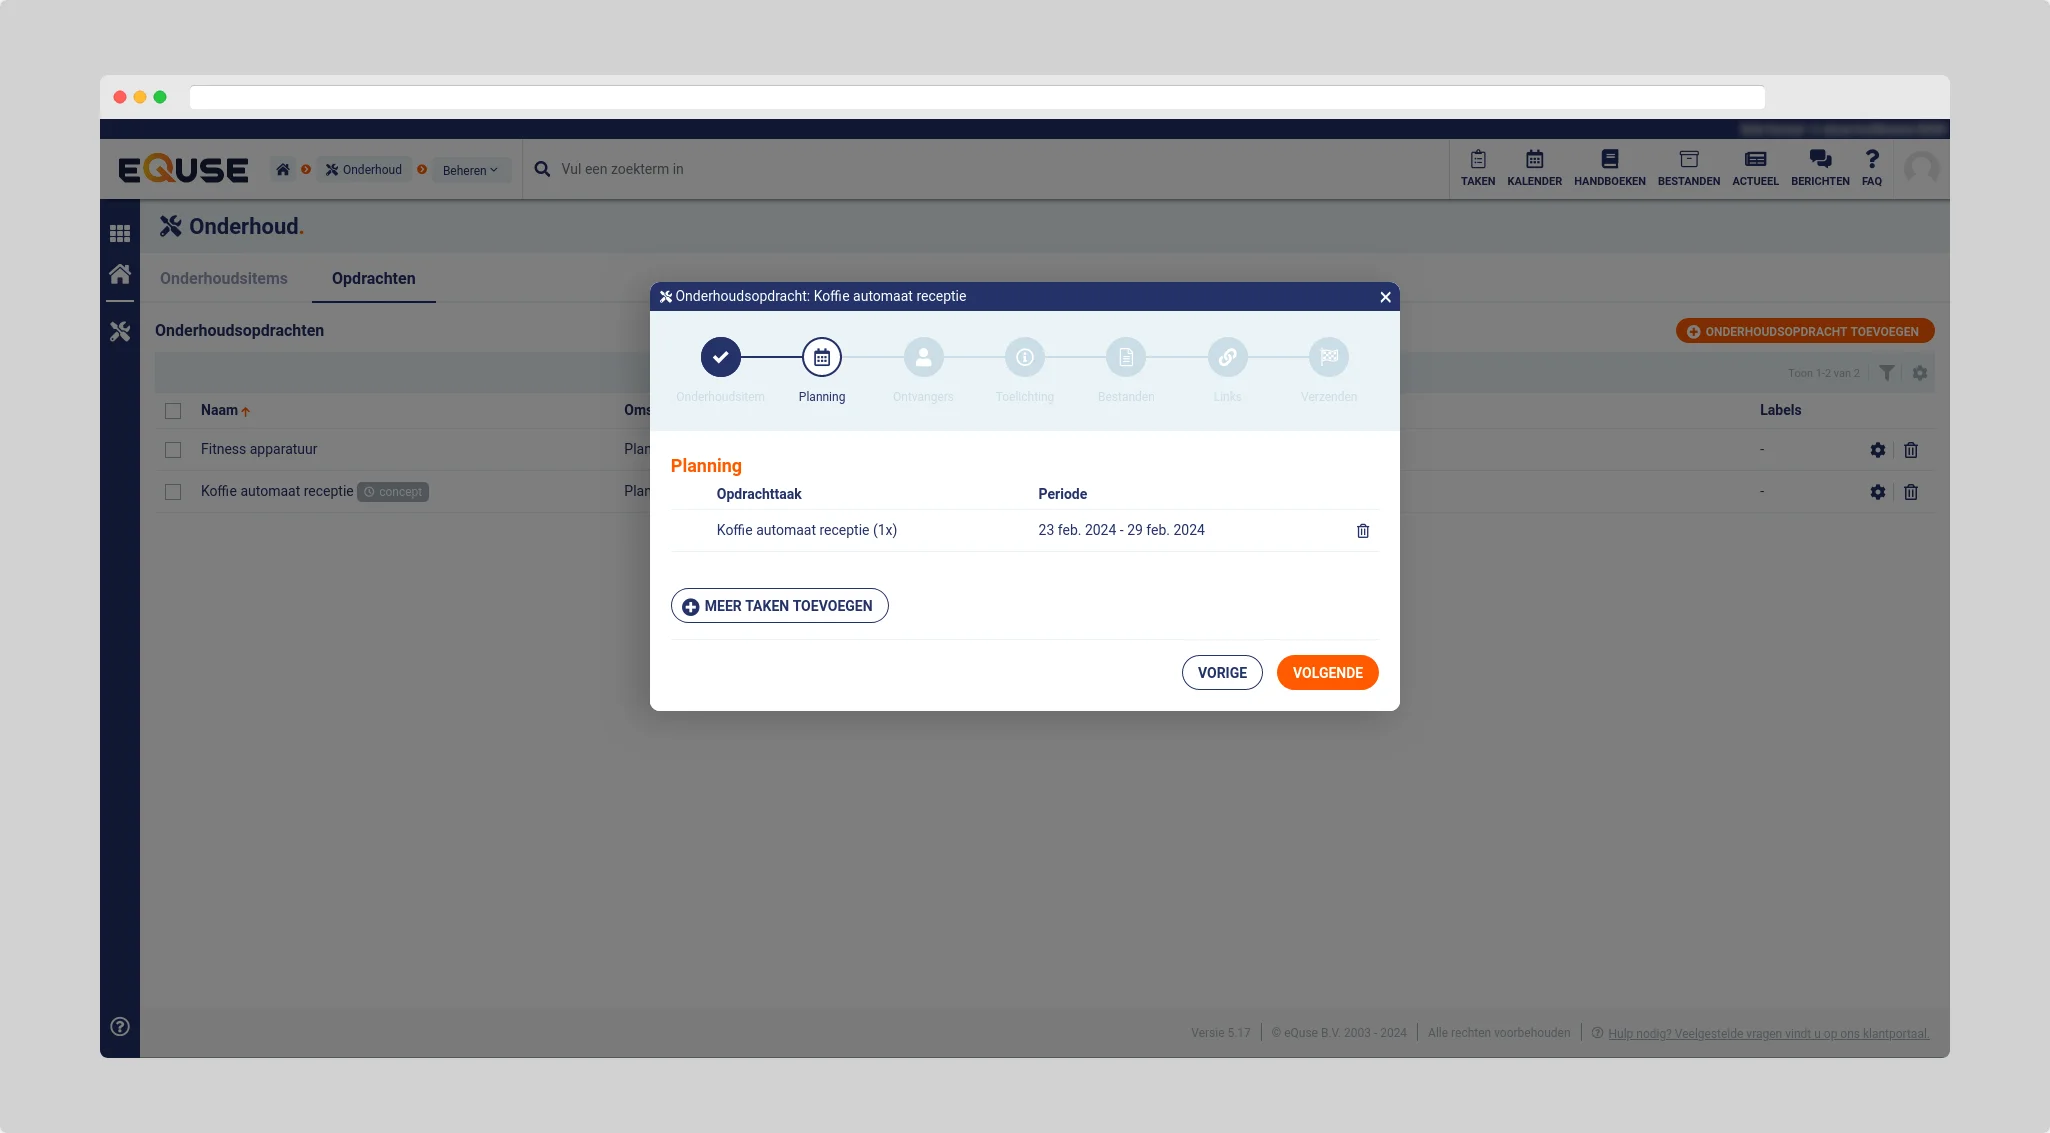2050x1133 pixels.
Task: Select the Opdrachten tab
Action: click(x=373, y=279)
